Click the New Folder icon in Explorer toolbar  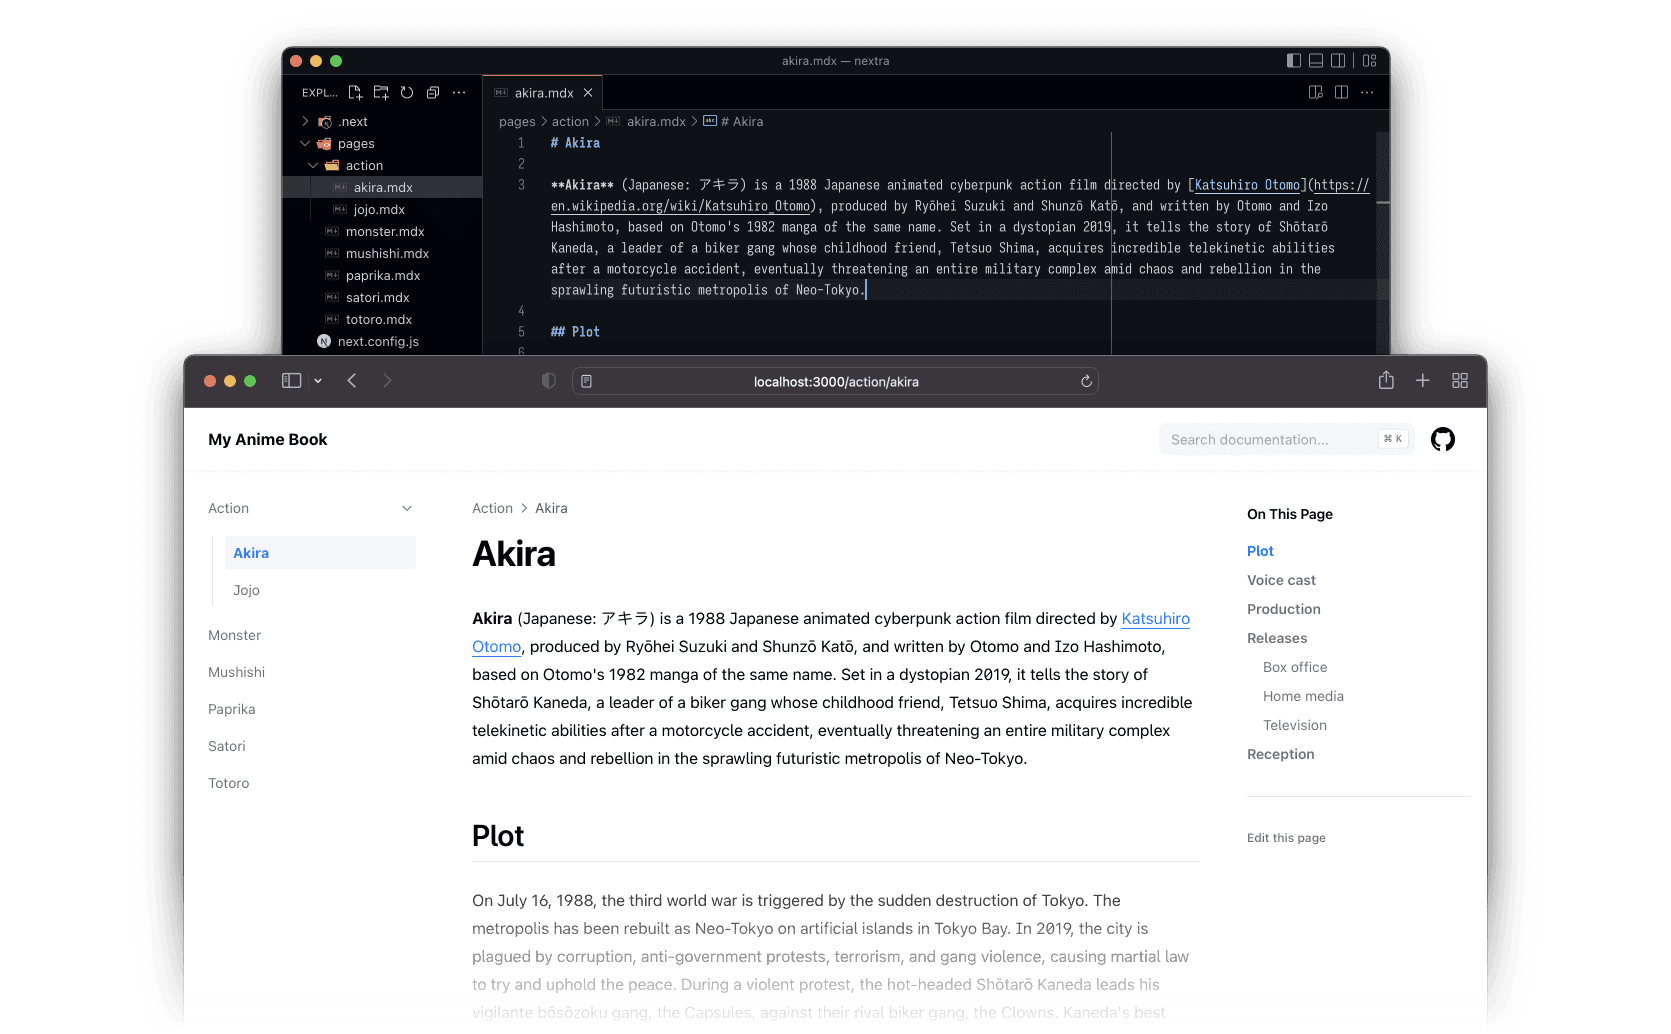tap(381, 92)
